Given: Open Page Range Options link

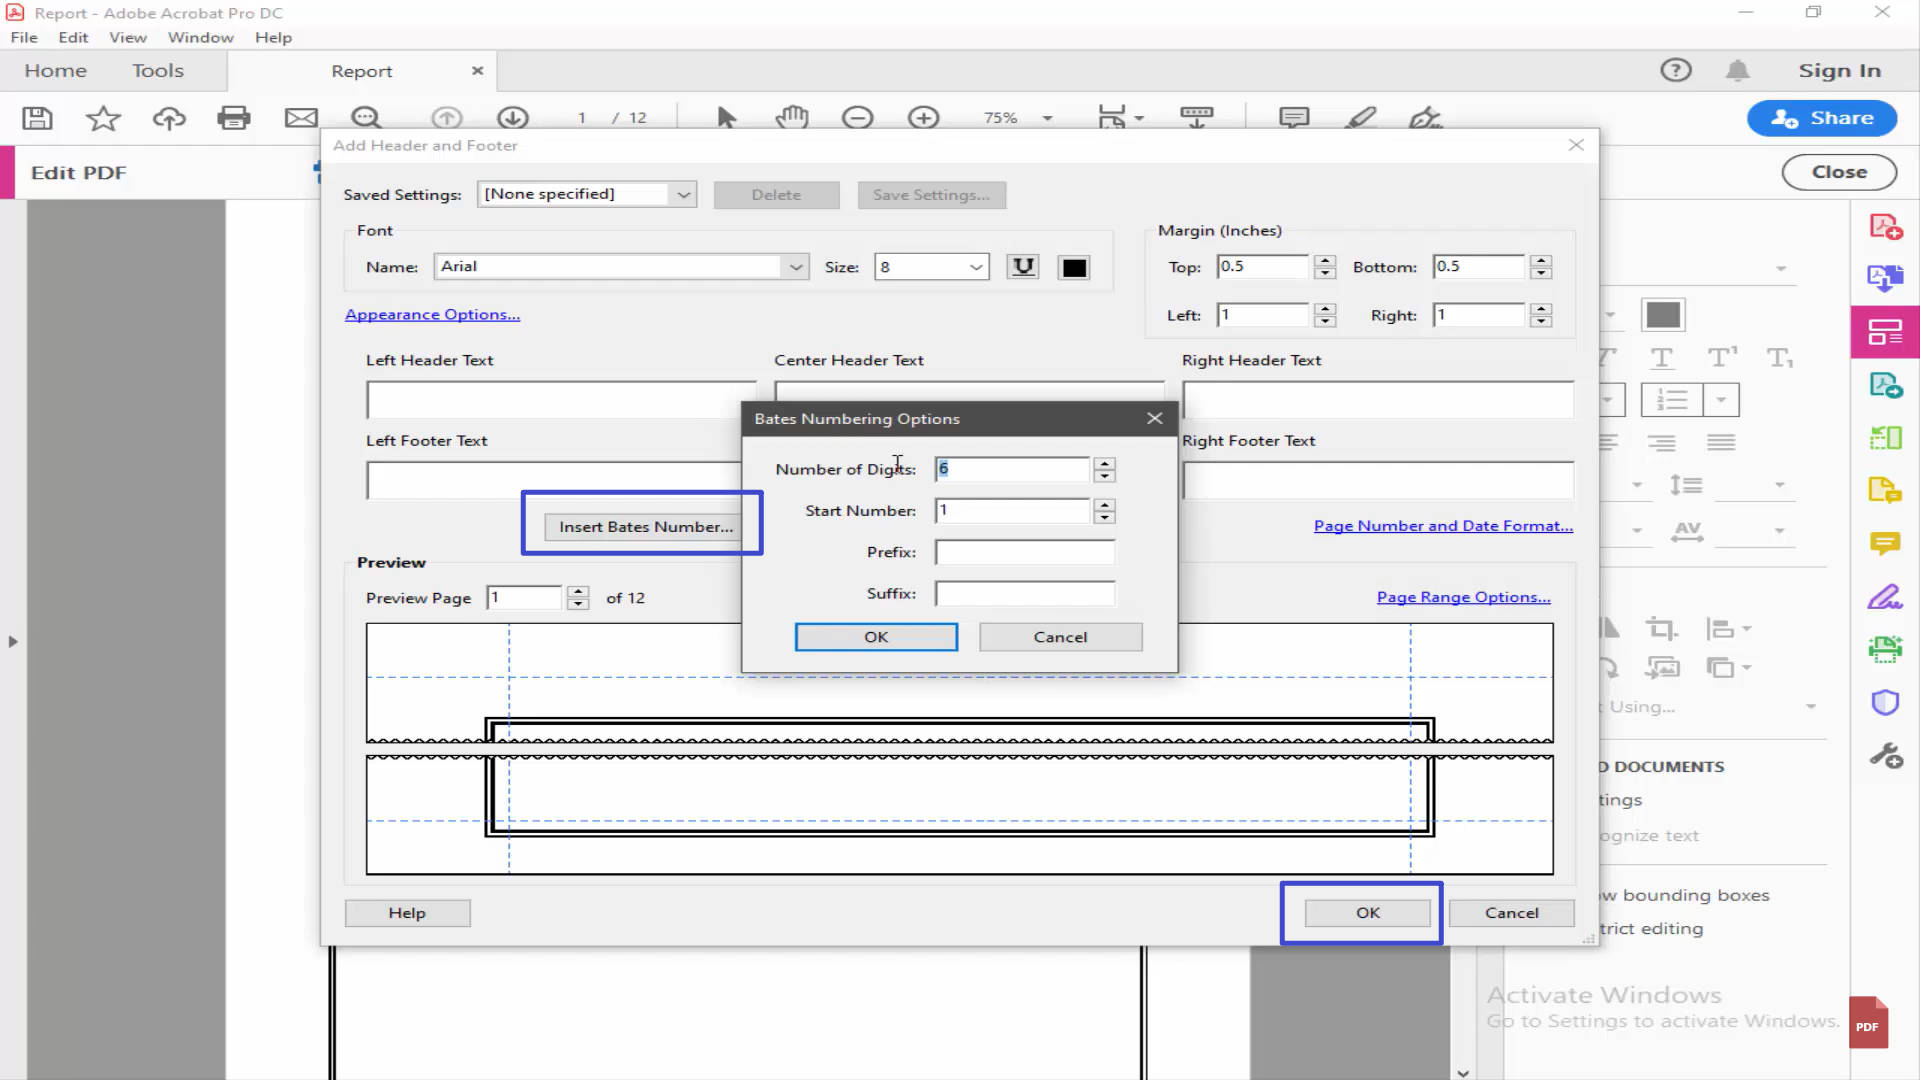Looking at the screenshot, I should point(1463,597).
